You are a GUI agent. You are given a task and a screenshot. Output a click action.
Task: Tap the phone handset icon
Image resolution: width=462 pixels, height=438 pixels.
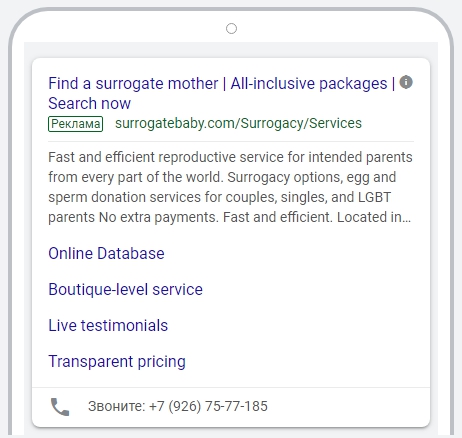pyautogui.click(x=60, y=407)
